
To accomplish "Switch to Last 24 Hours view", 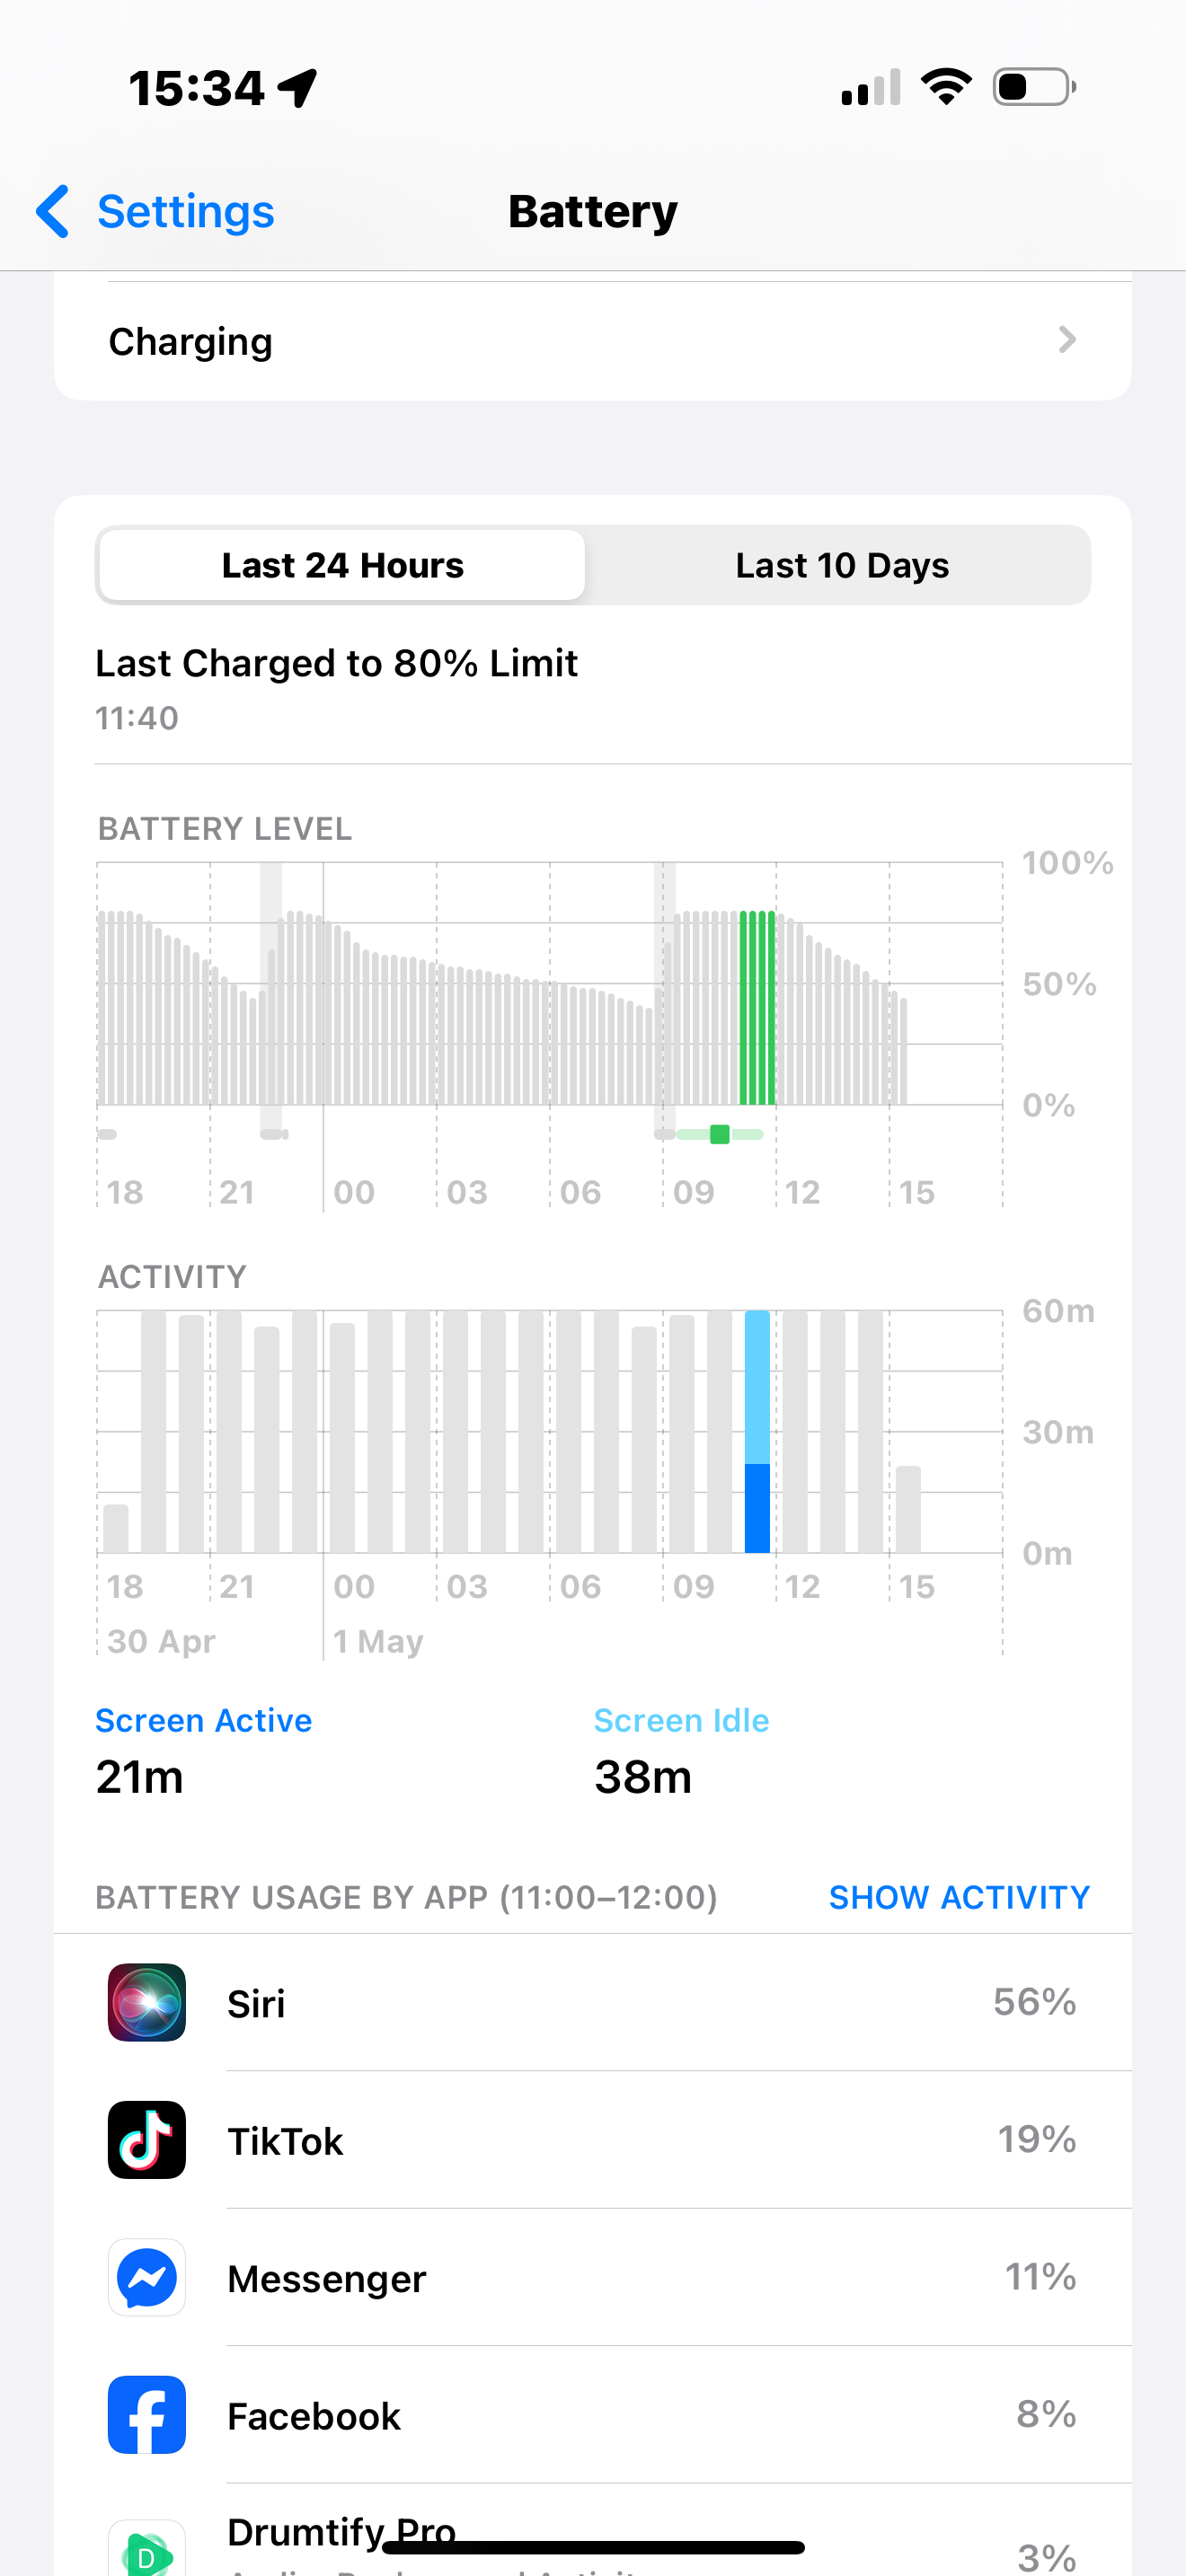I will tap(342, 565).
